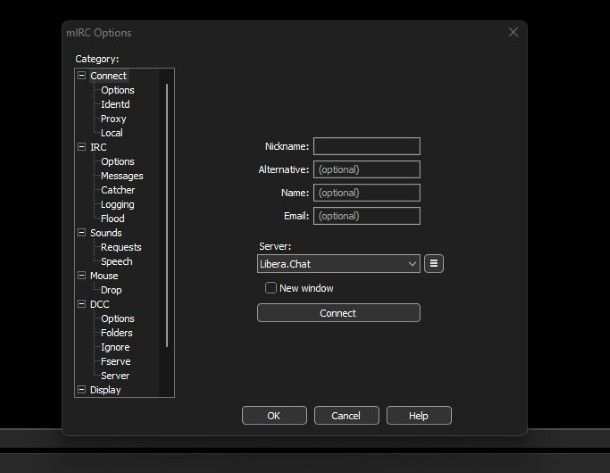Viewport: 610px width, 473px height.
Task: Collapse the Sounds category
Action: tap(81, 233)
